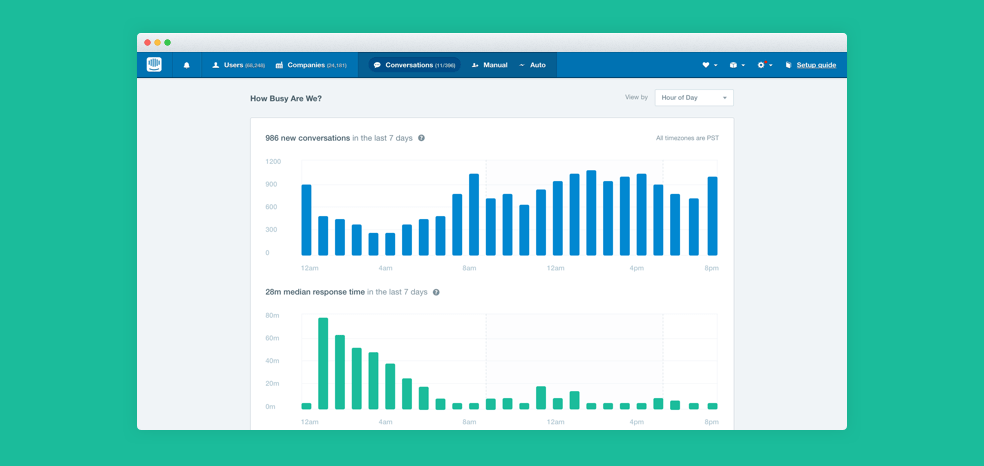The width and height of the screenshot is (984, 466).
Task: Switch to the Companies tab
Action: pyautogui.click(x=311, y=65)
